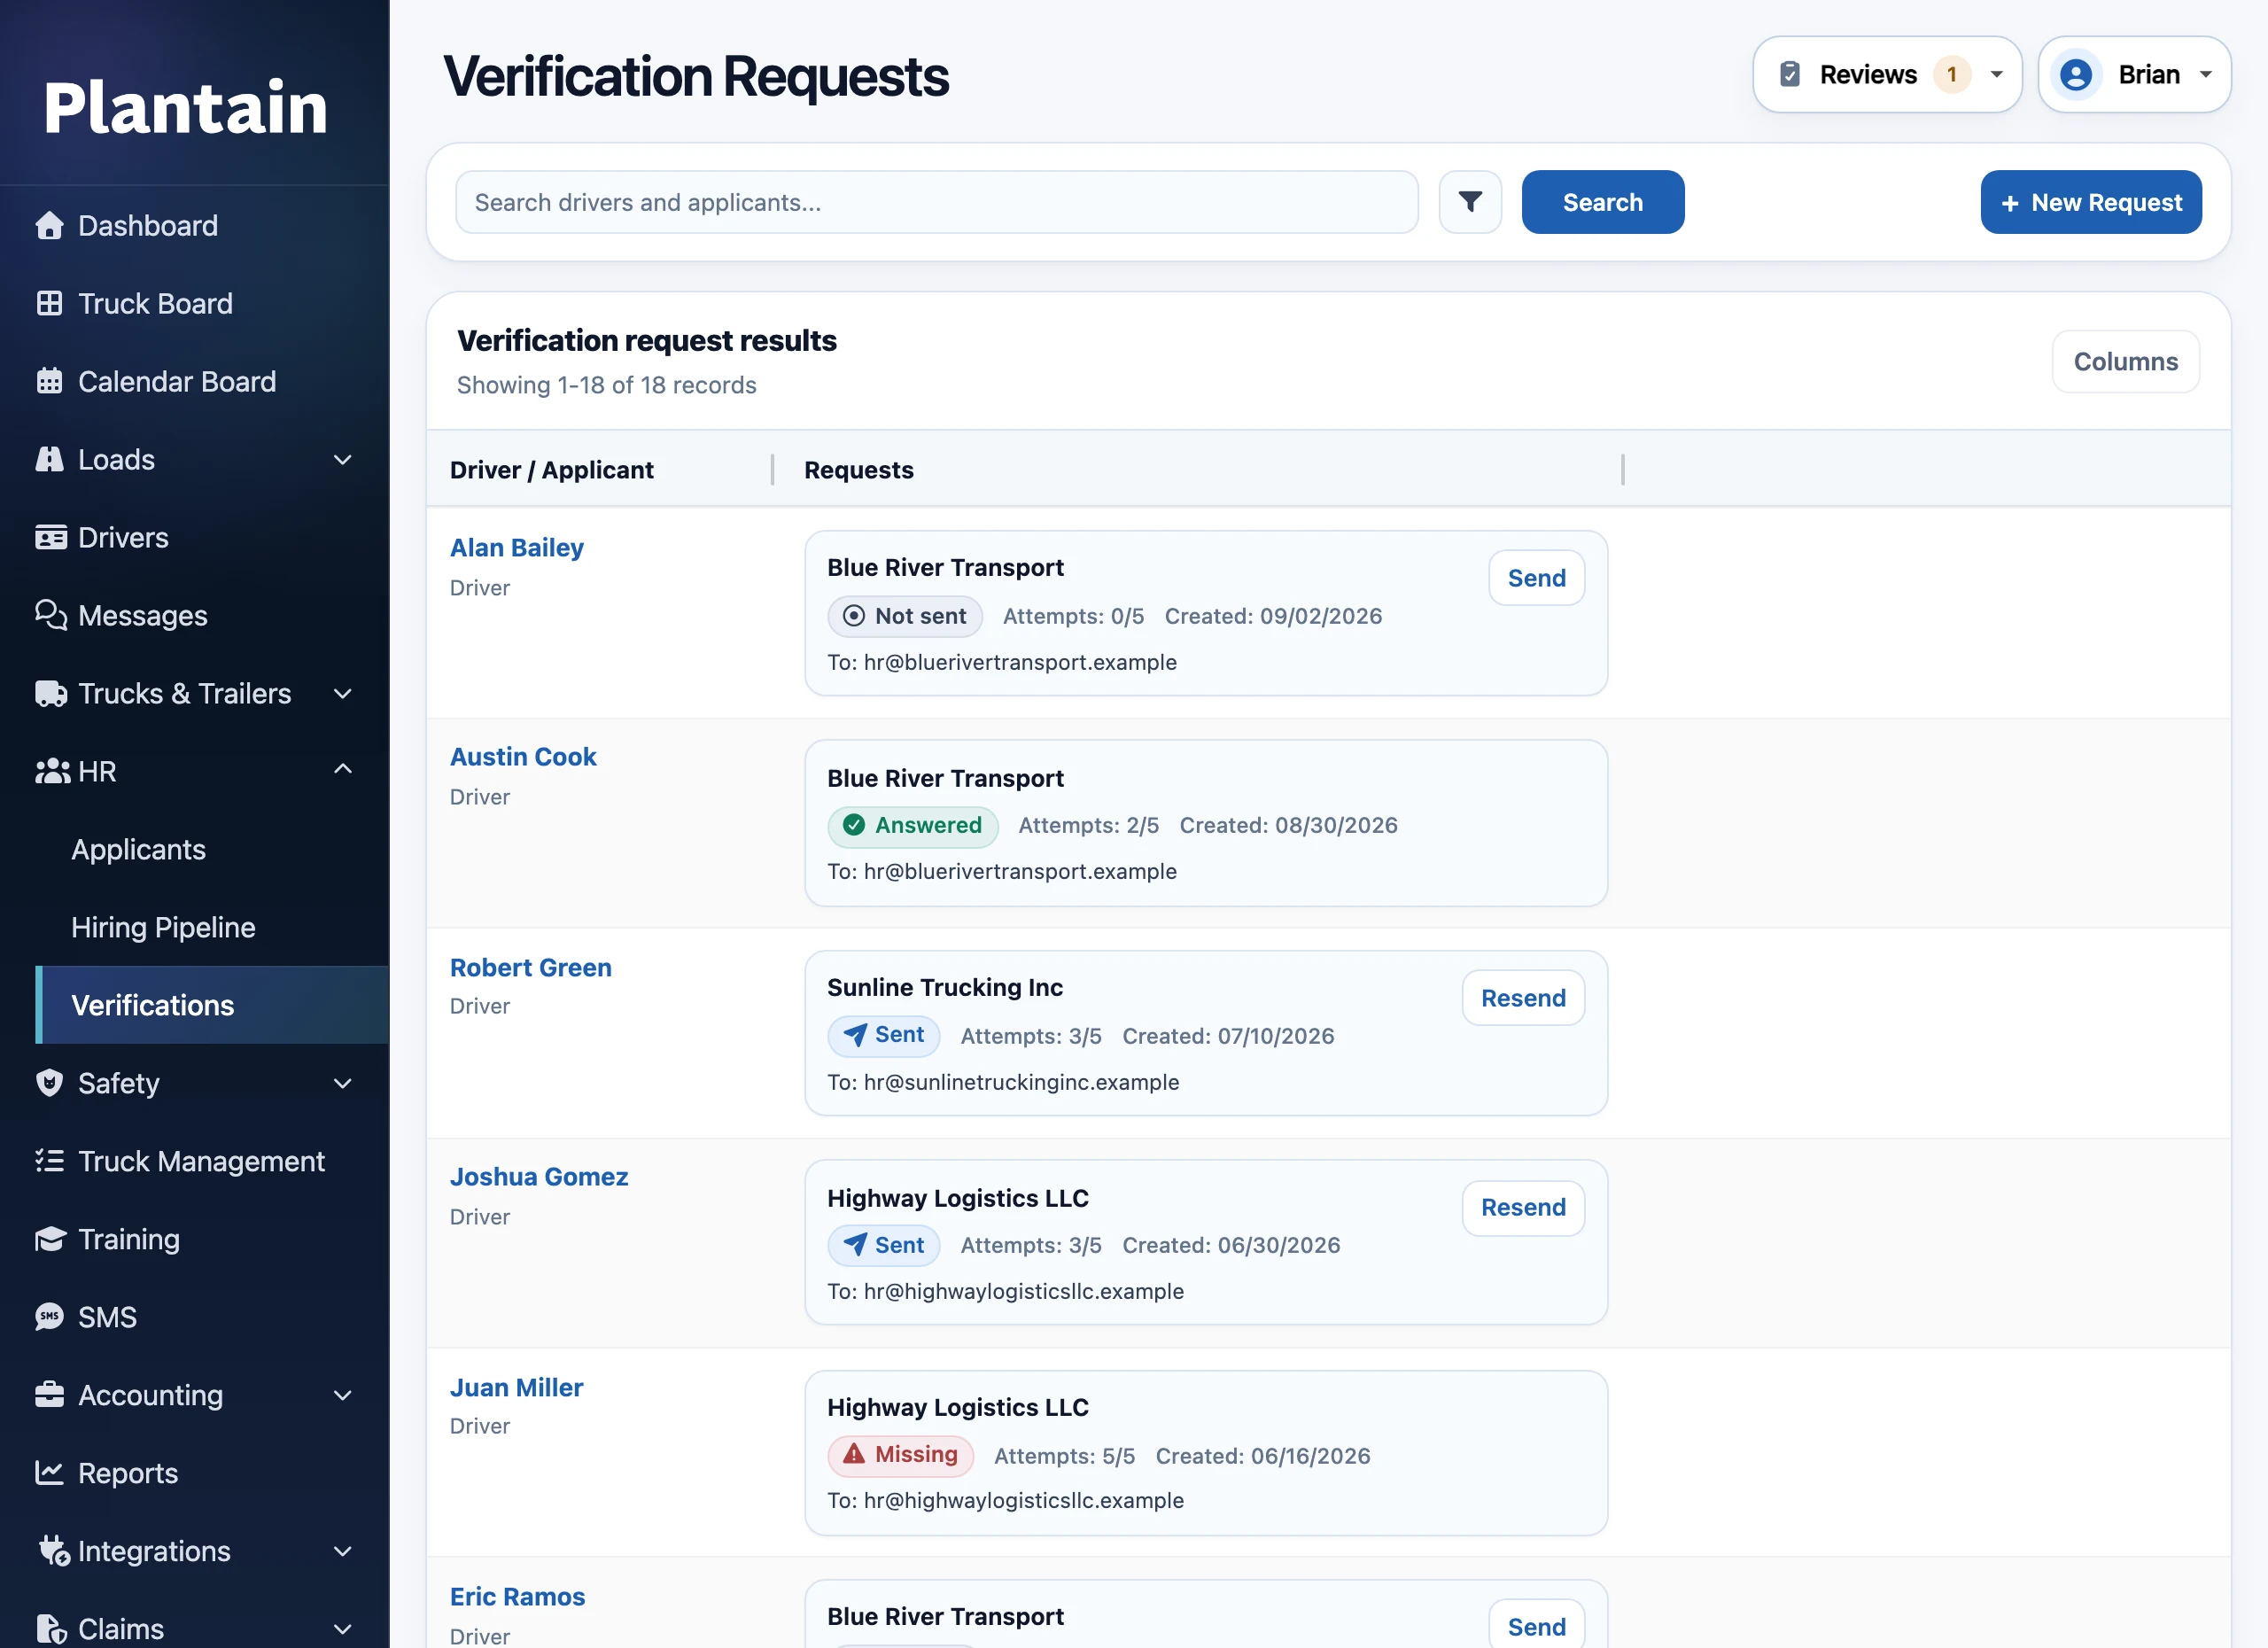Open Juan Miller's driver profile link
Screen dimensions: 2268x1648
pyautogui.click(x=516, y=1387)
